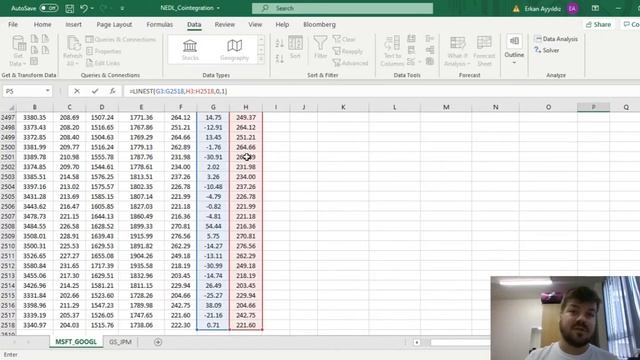Image resolution: width=640 pixels, height=360 pixels.
Task: Click the Select All corner triangle
Action: tap(11, 107)
